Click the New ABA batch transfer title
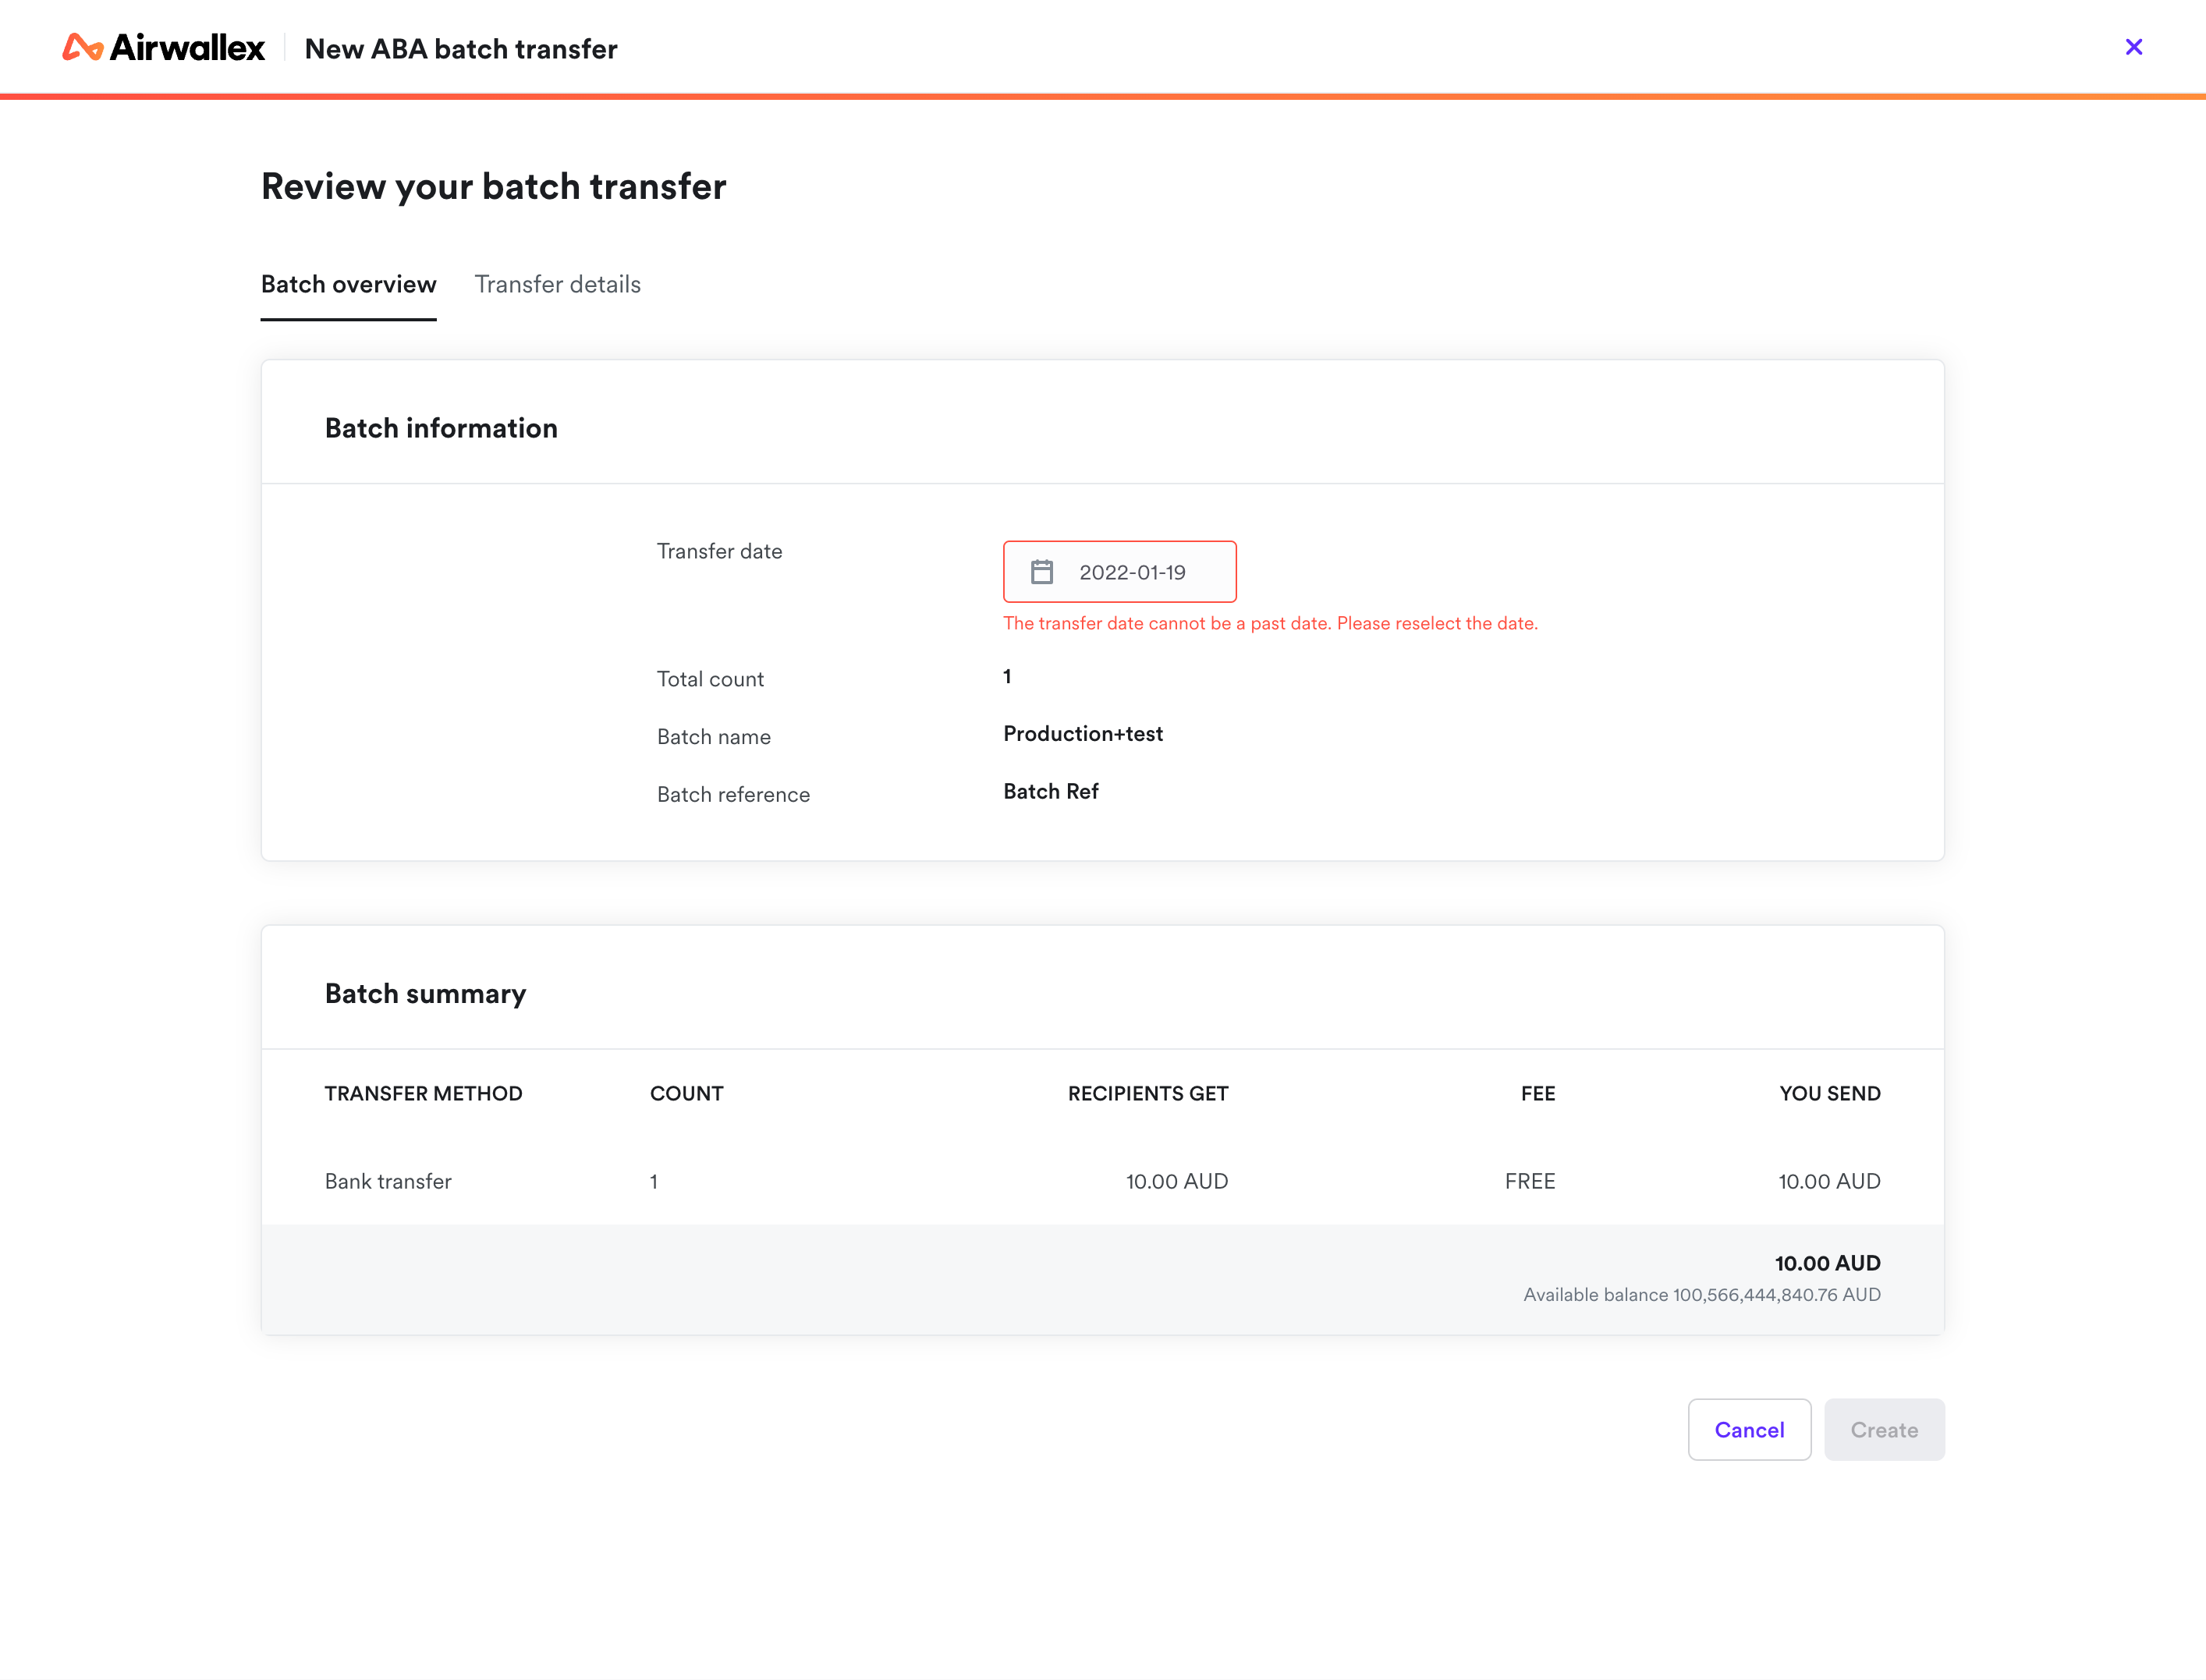This screenshot has height=1680, width=2206. pos(461,48)
